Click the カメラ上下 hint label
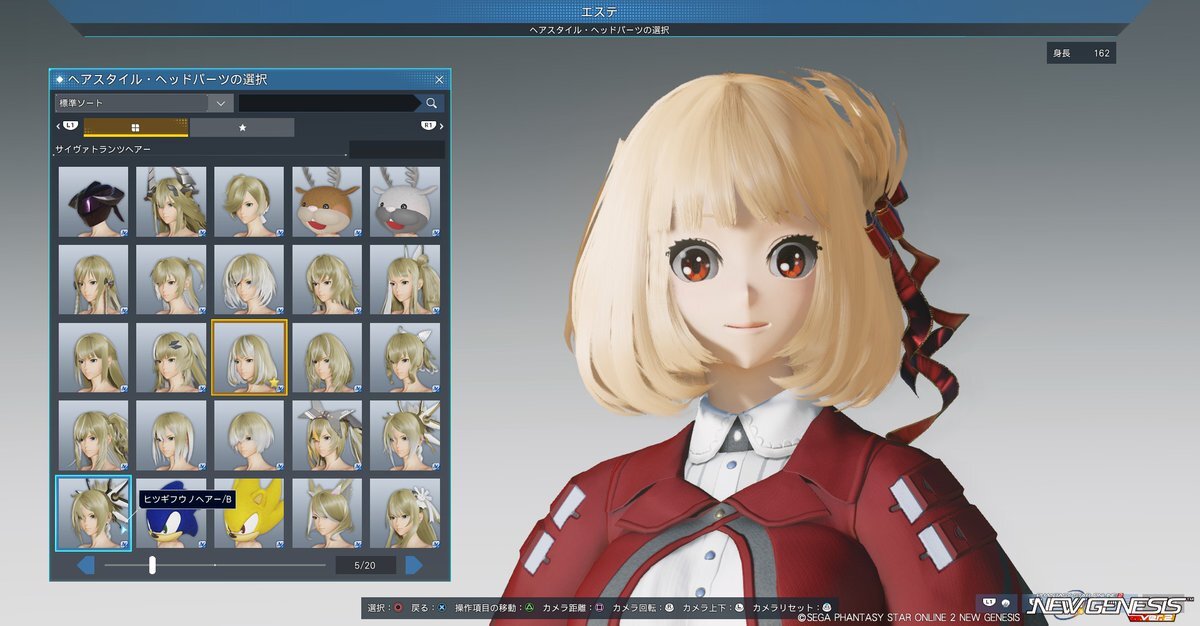1200x626 pixels. coord(706,607)
